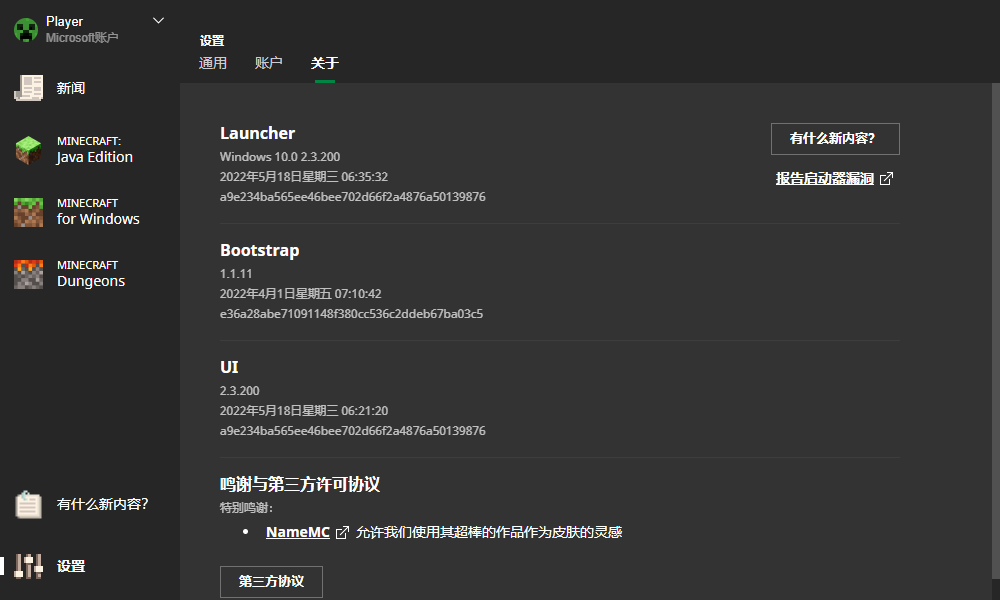Click the 有什么新内容? button near Launcher
Viewport: 1000px width, 600px height.
click(835, 139)
